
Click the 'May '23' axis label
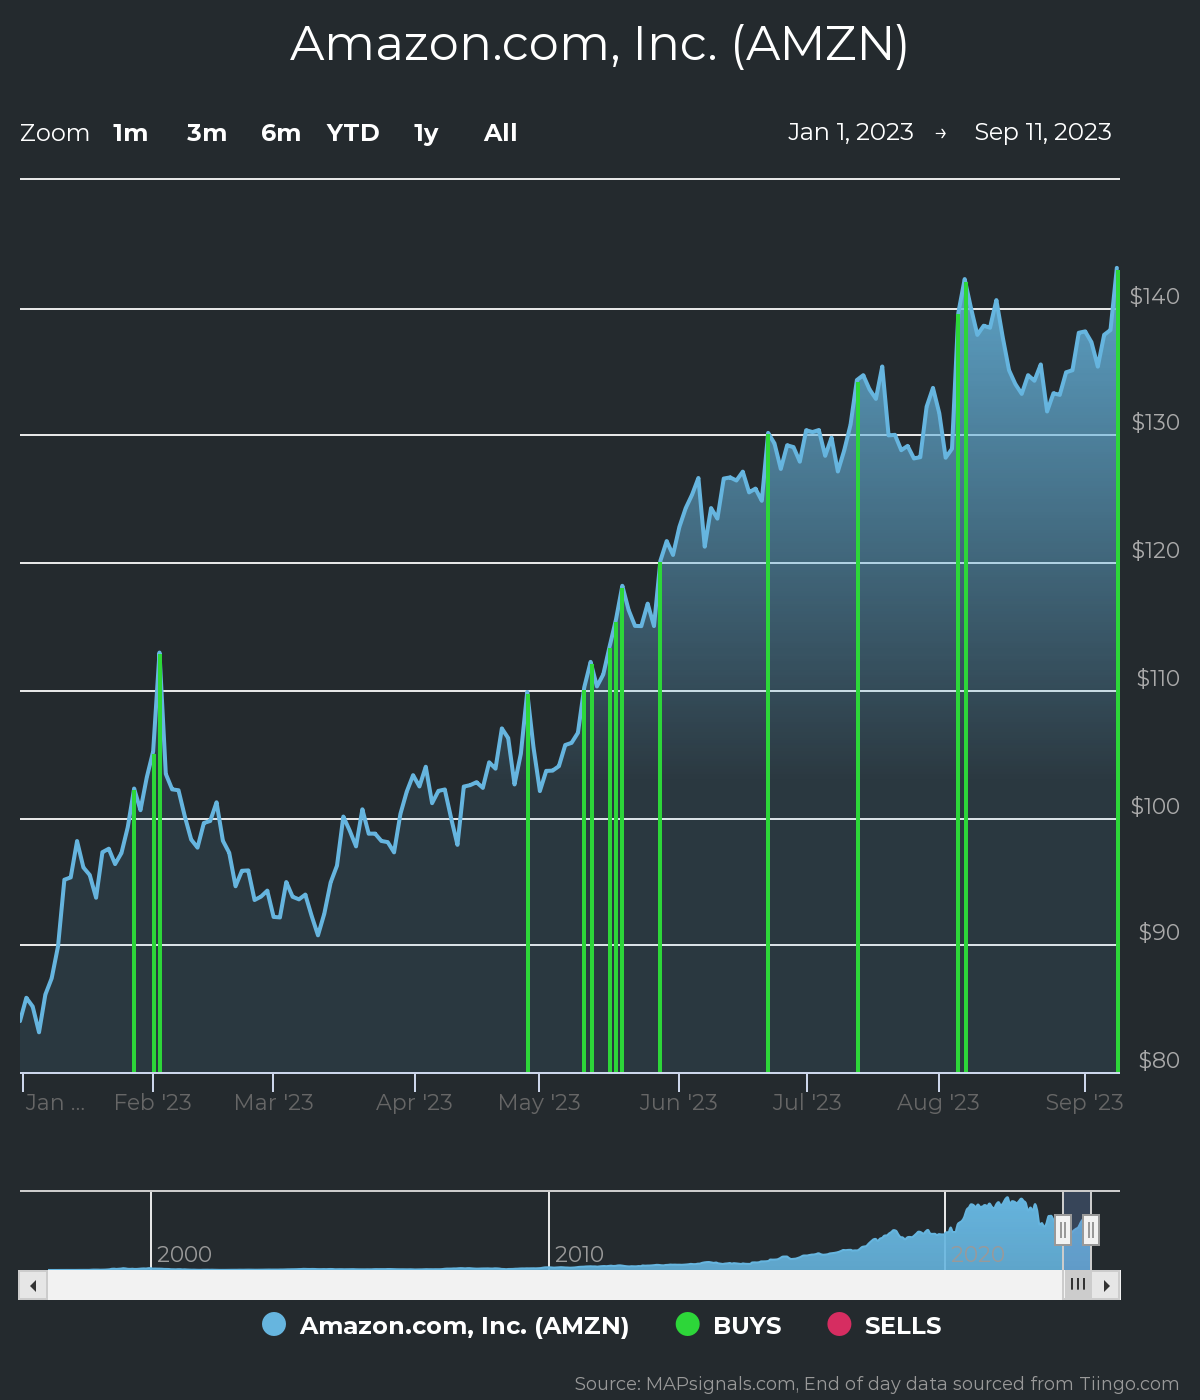[539, 1102]
